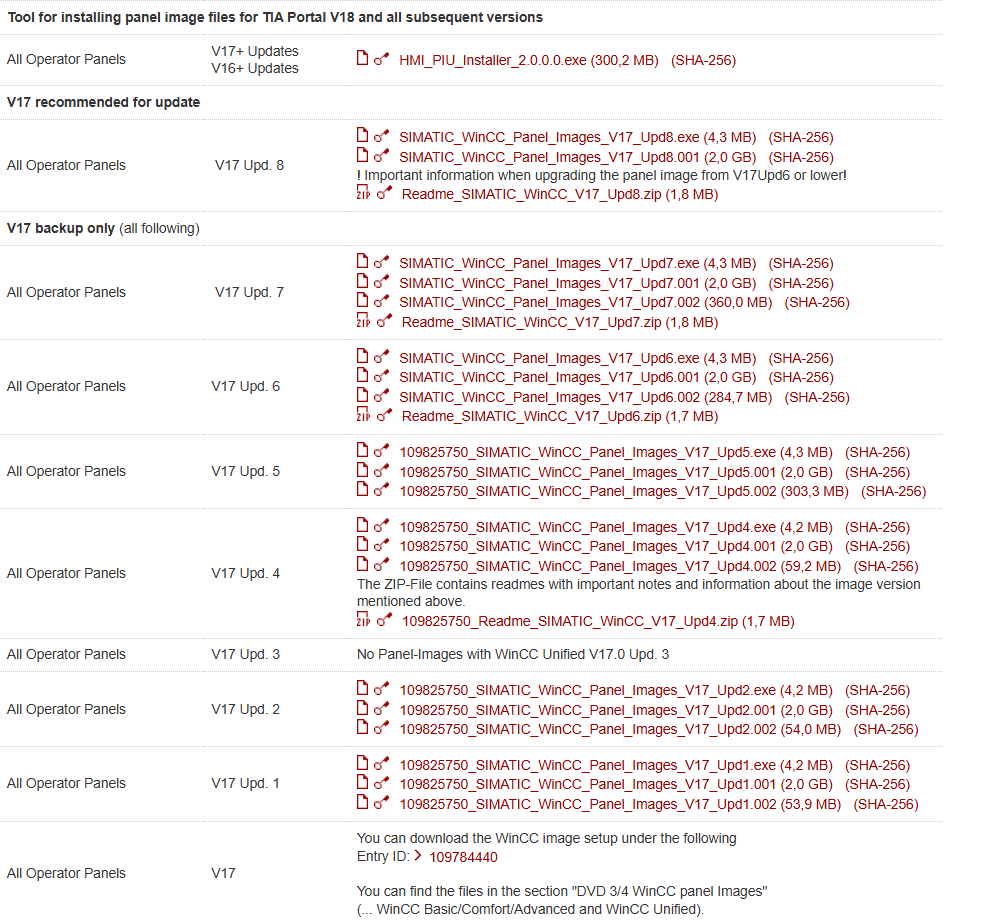Click file icon beside HMI_PIU_Installer_2.0.0.0.exe

[x=363, y=59]
